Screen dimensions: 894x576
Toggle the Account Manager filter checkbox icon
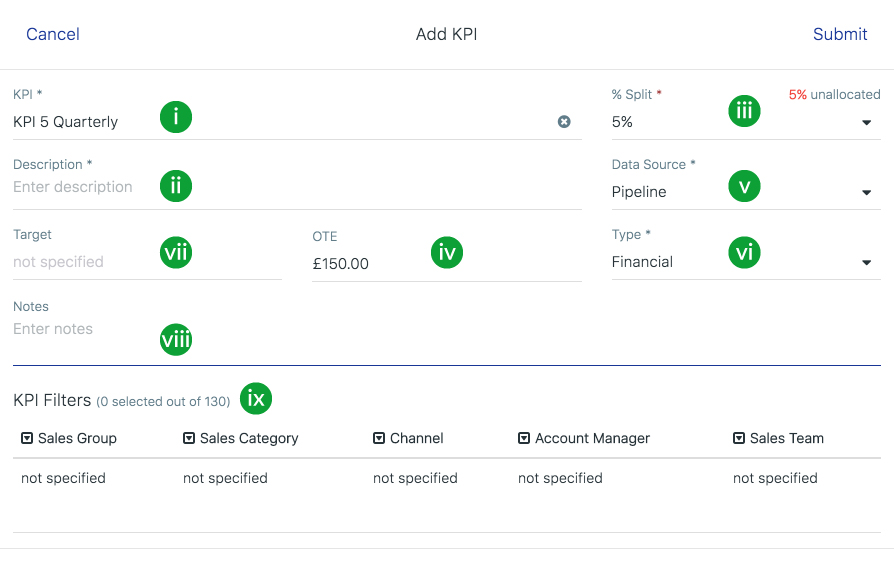point(523,438)
